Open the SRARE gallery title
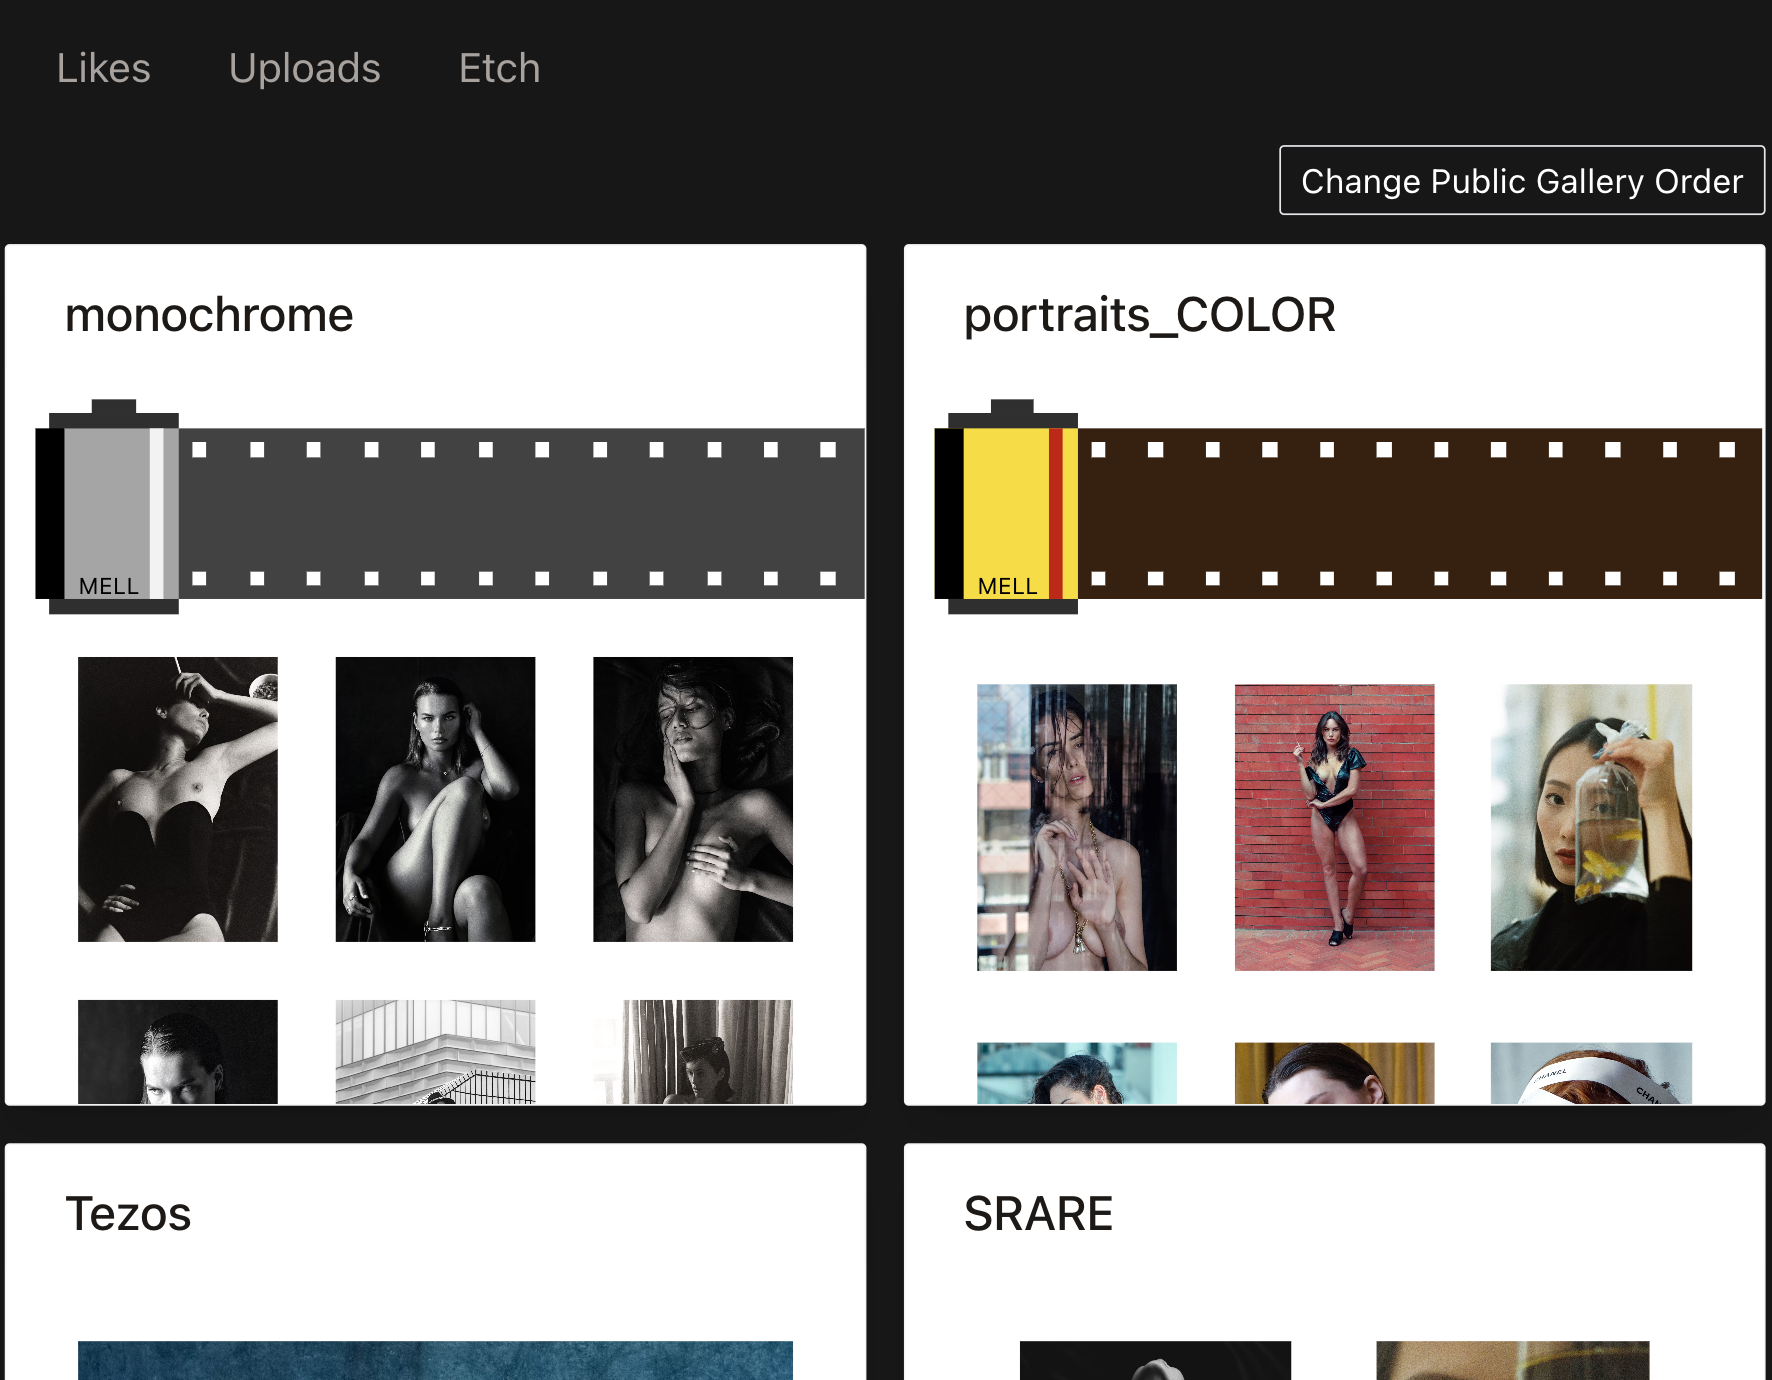This screenshot has height=1380, width=1772. pos(1038,1214)
